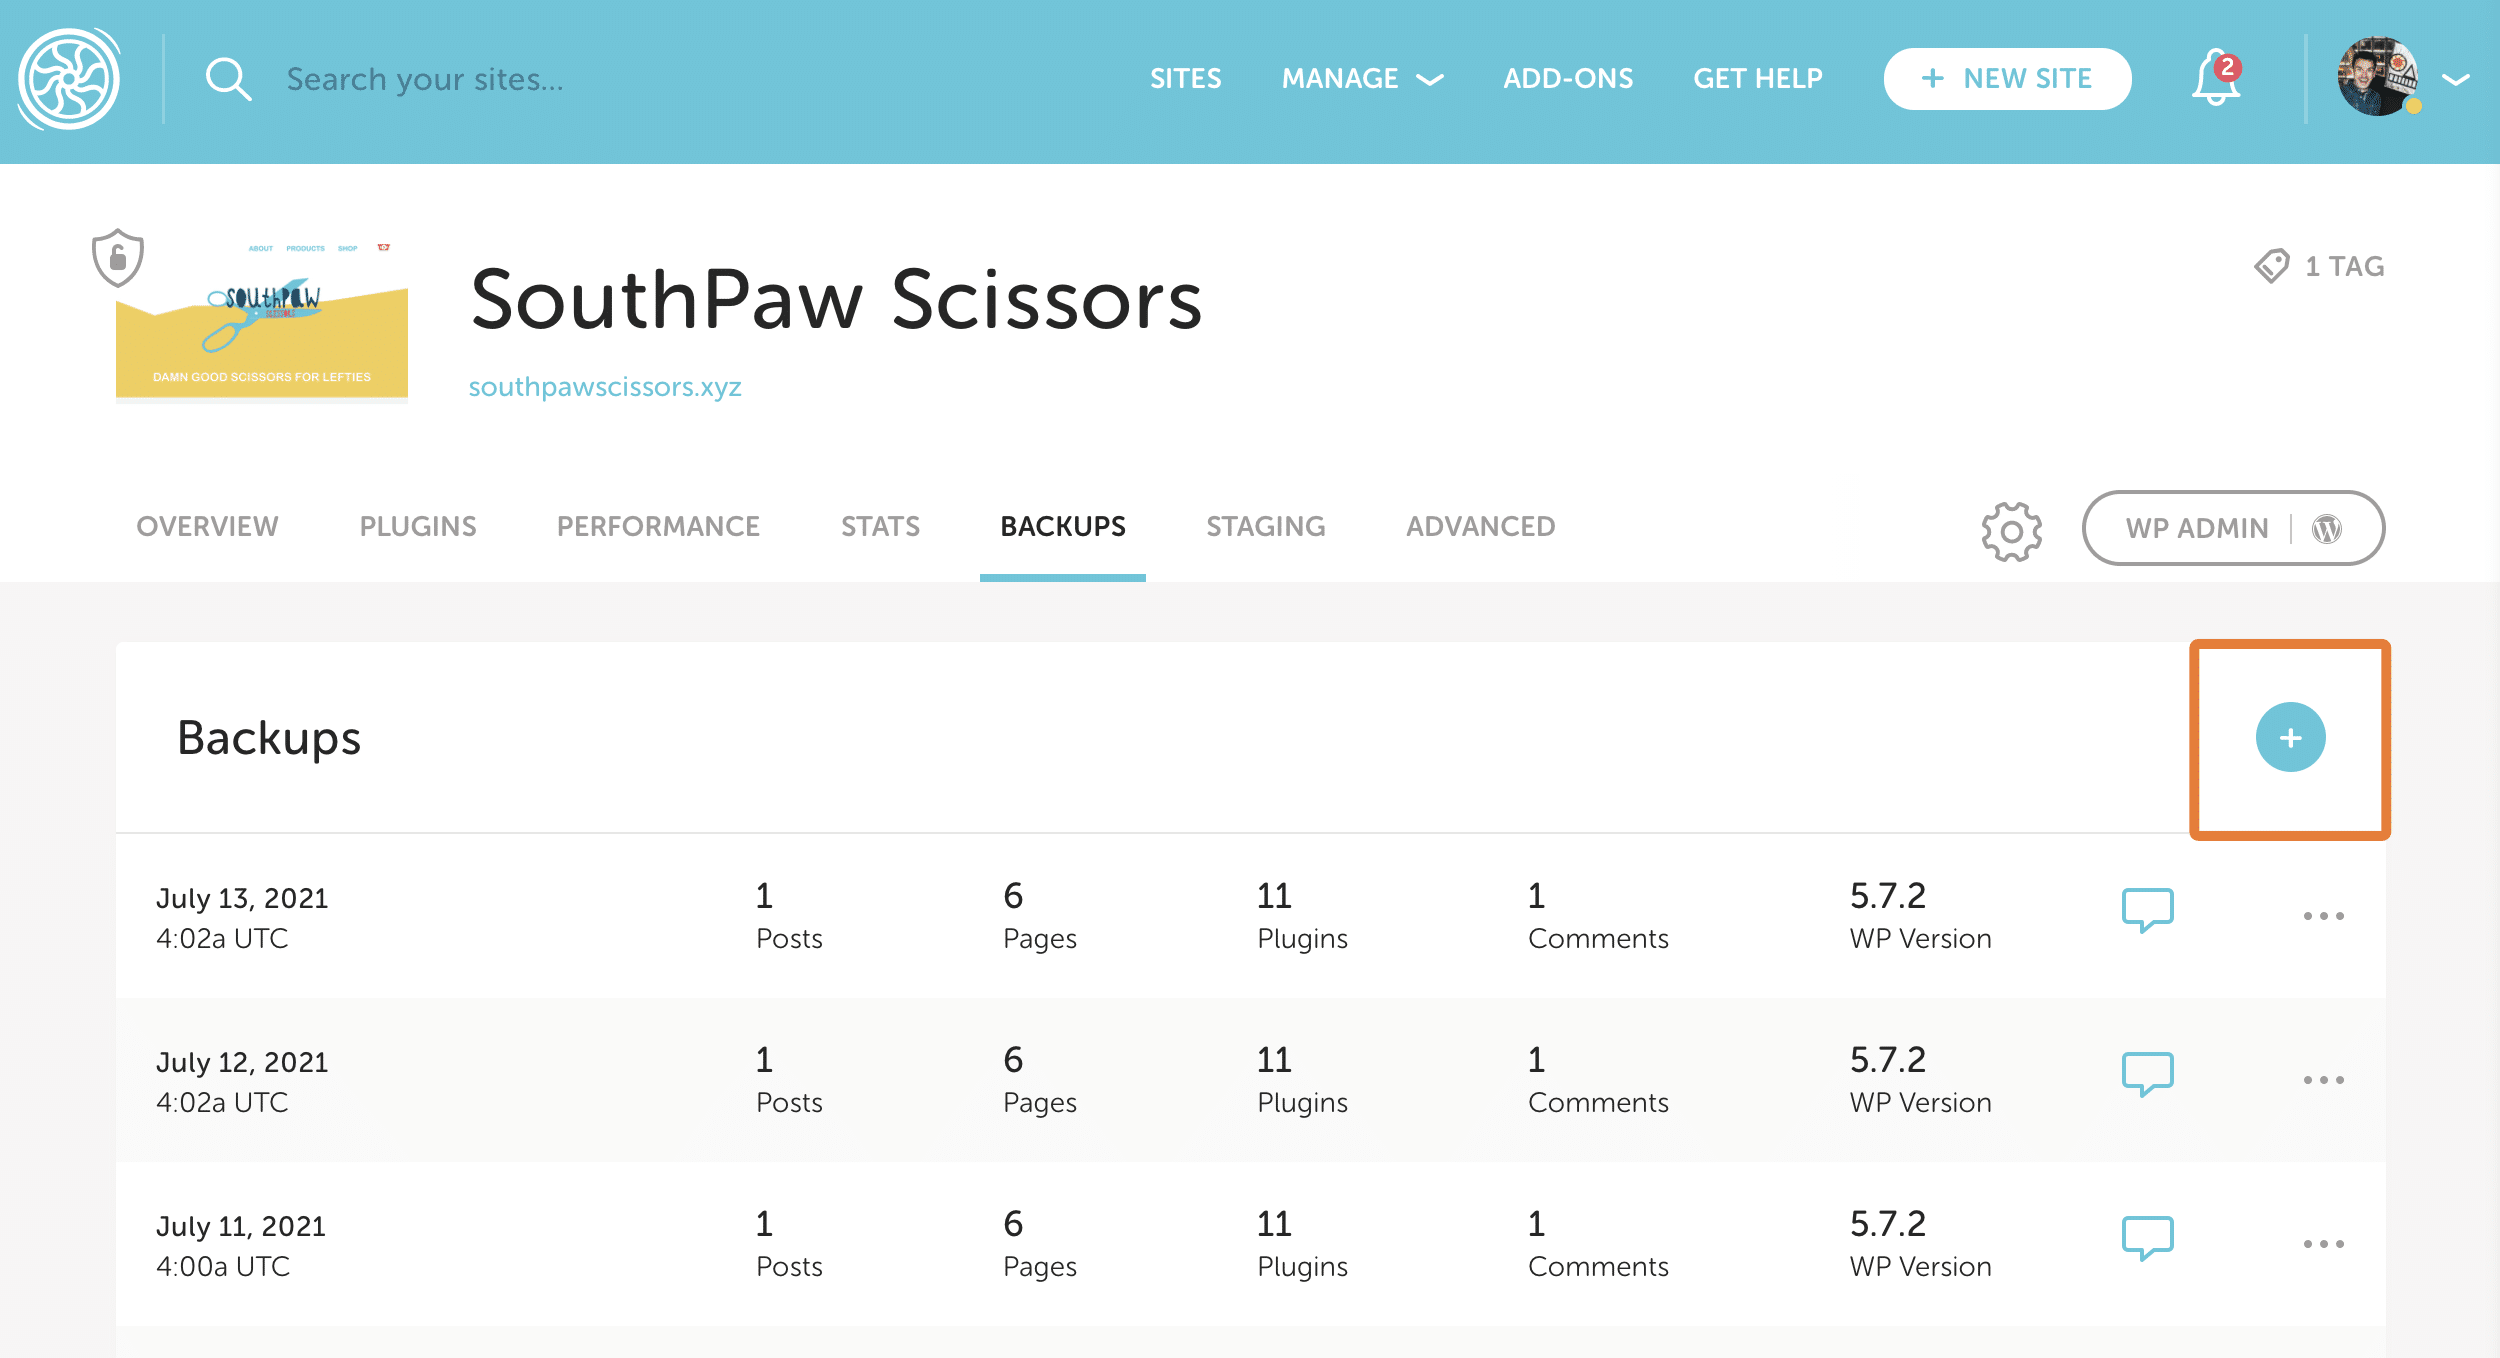Open more options for July 13 backup
Image resolution: width=2500 pixels, height=1358 pixels.
(2323, 916)
